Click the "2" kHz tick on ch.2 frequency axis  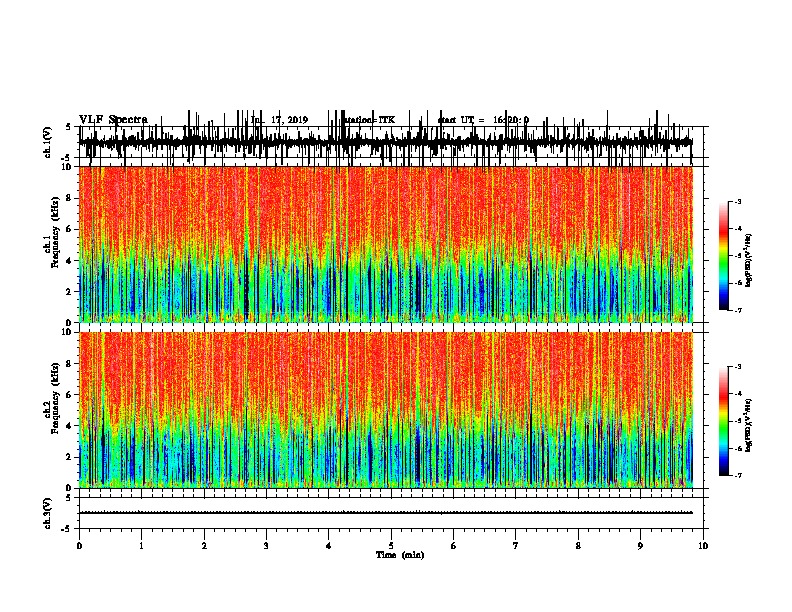click(x=69, y=457)
